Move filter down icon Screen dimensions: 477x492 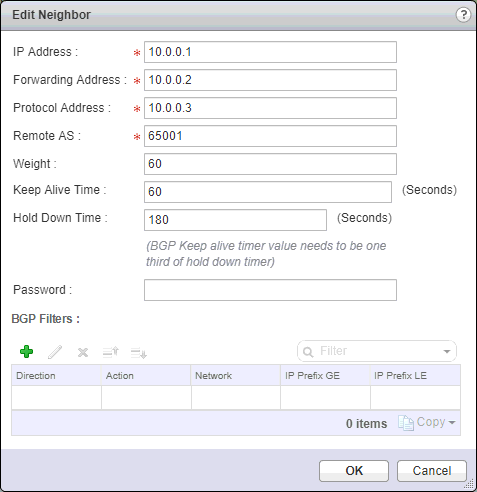(139, 353)
